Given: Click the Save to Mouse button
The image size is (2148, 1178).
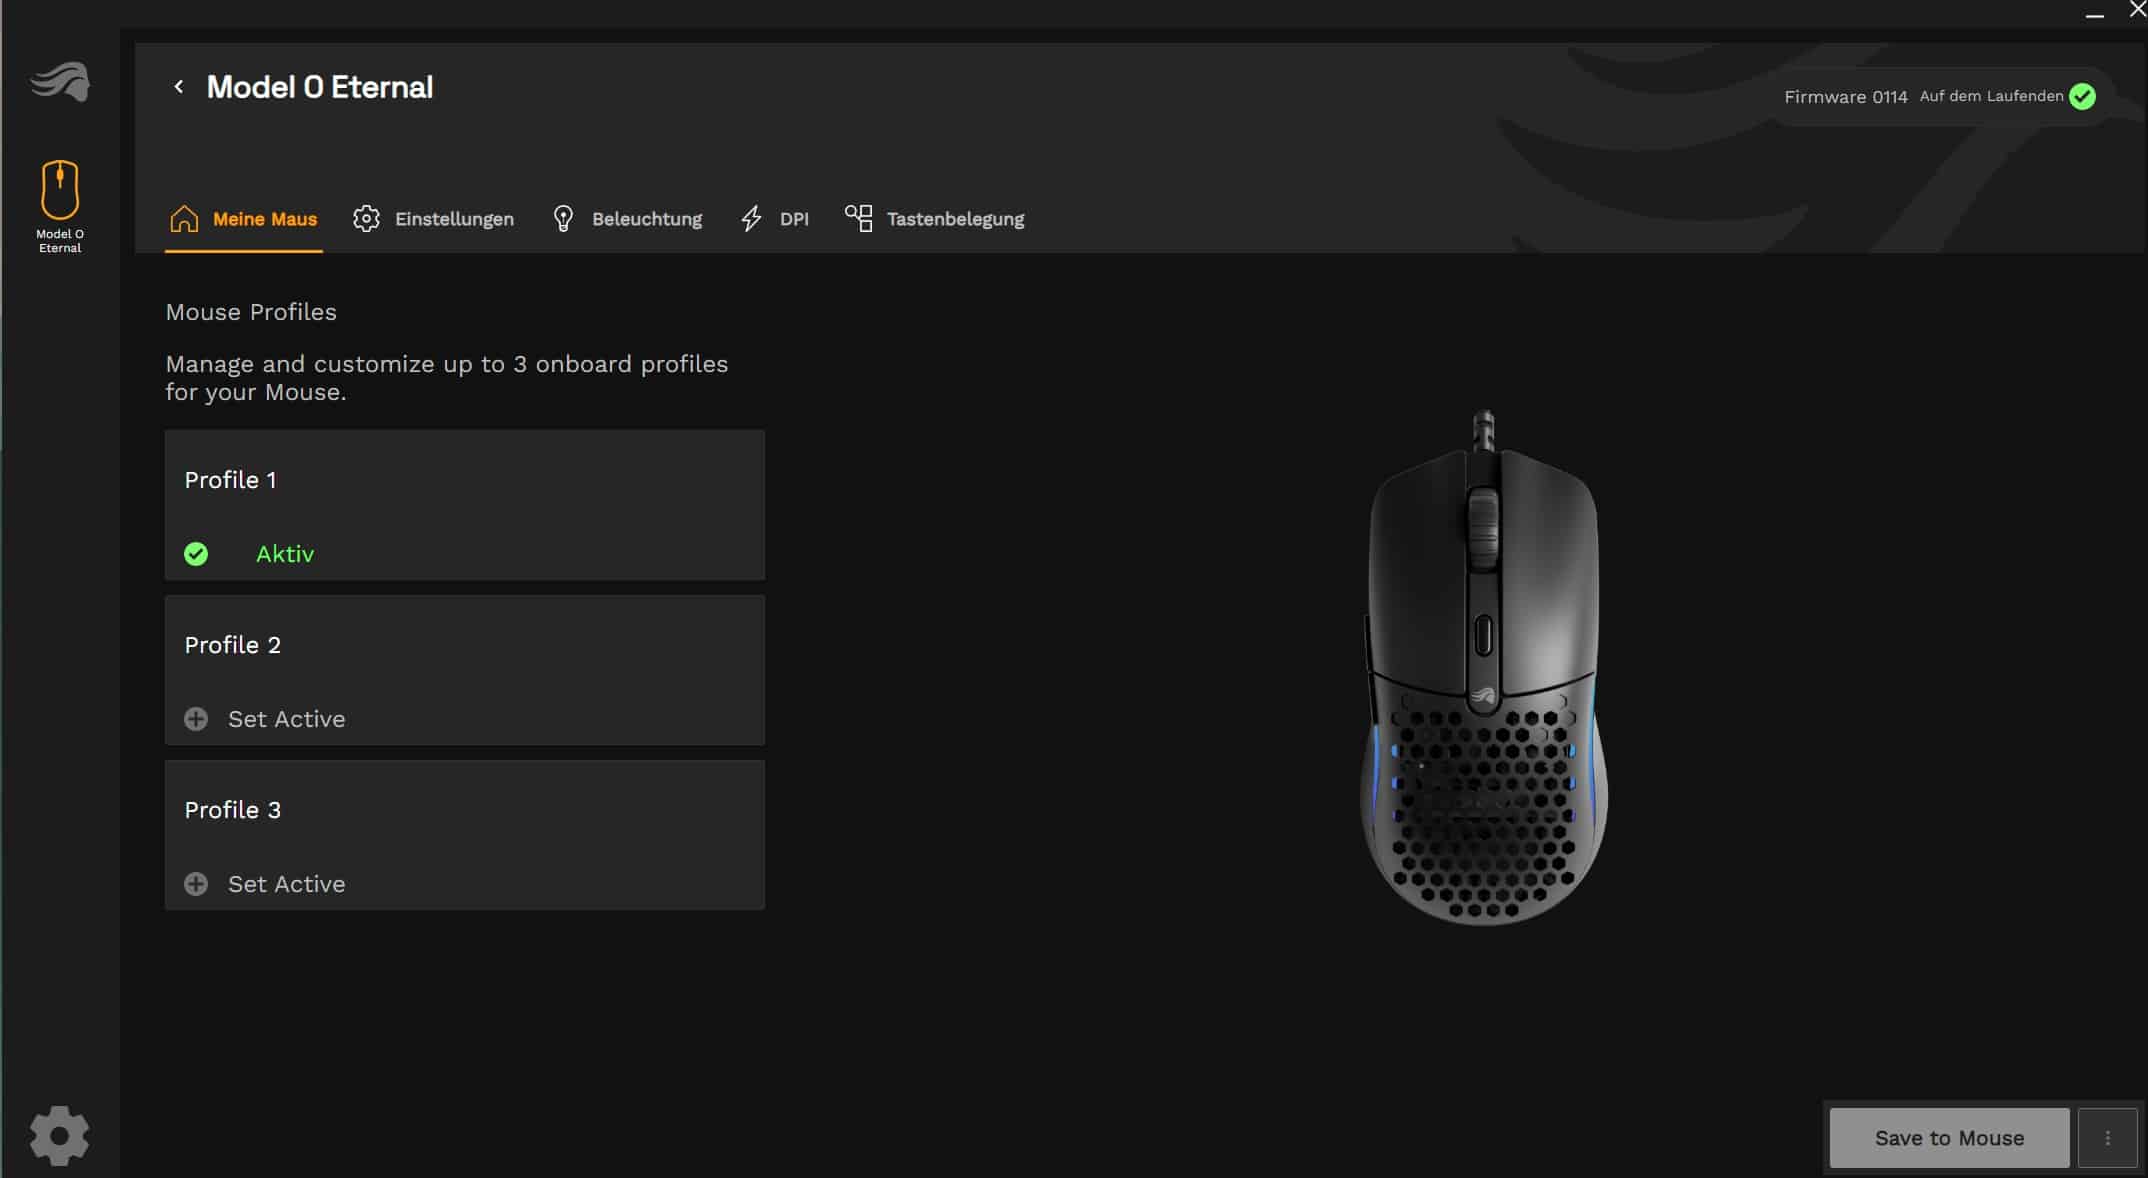Looking at the screenshot, I should click(1949, 1138).
